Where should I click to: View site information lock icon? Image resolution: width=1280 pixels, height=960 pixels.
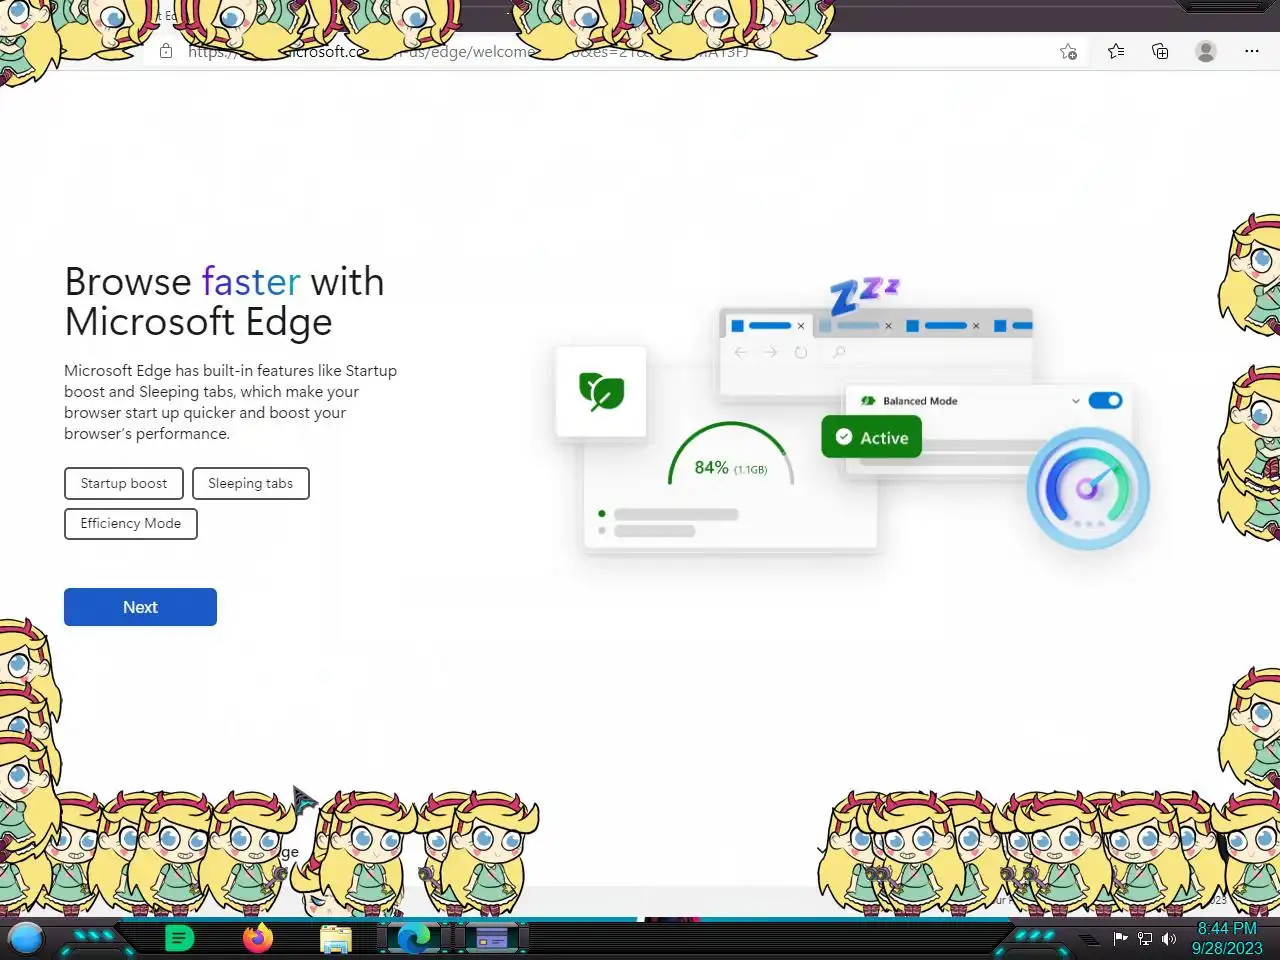(x=166, y=52)
